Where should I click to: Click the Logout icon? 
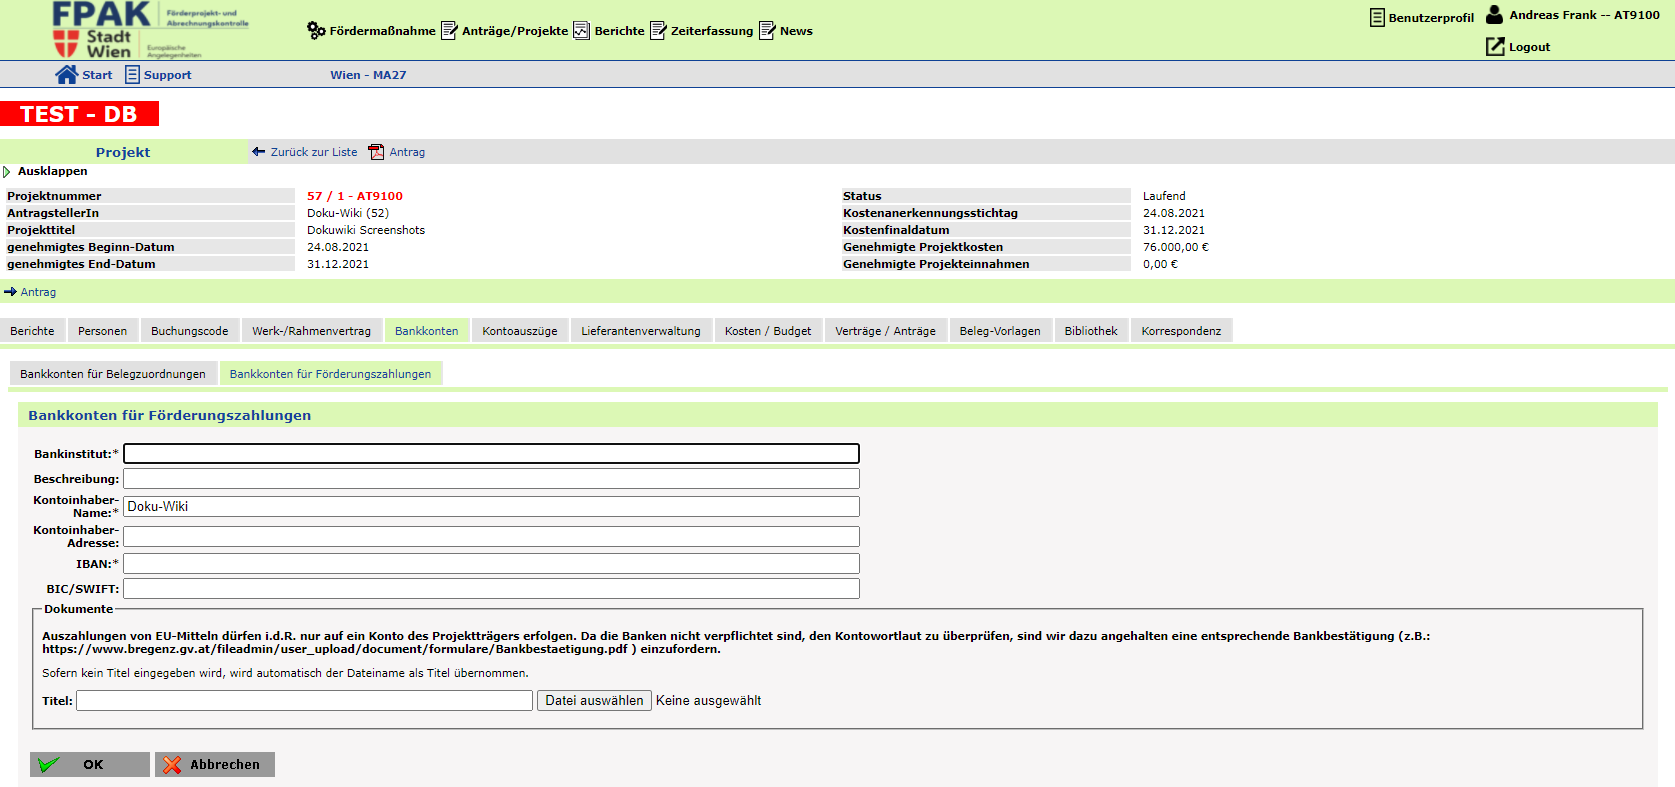coord(1495,47)
